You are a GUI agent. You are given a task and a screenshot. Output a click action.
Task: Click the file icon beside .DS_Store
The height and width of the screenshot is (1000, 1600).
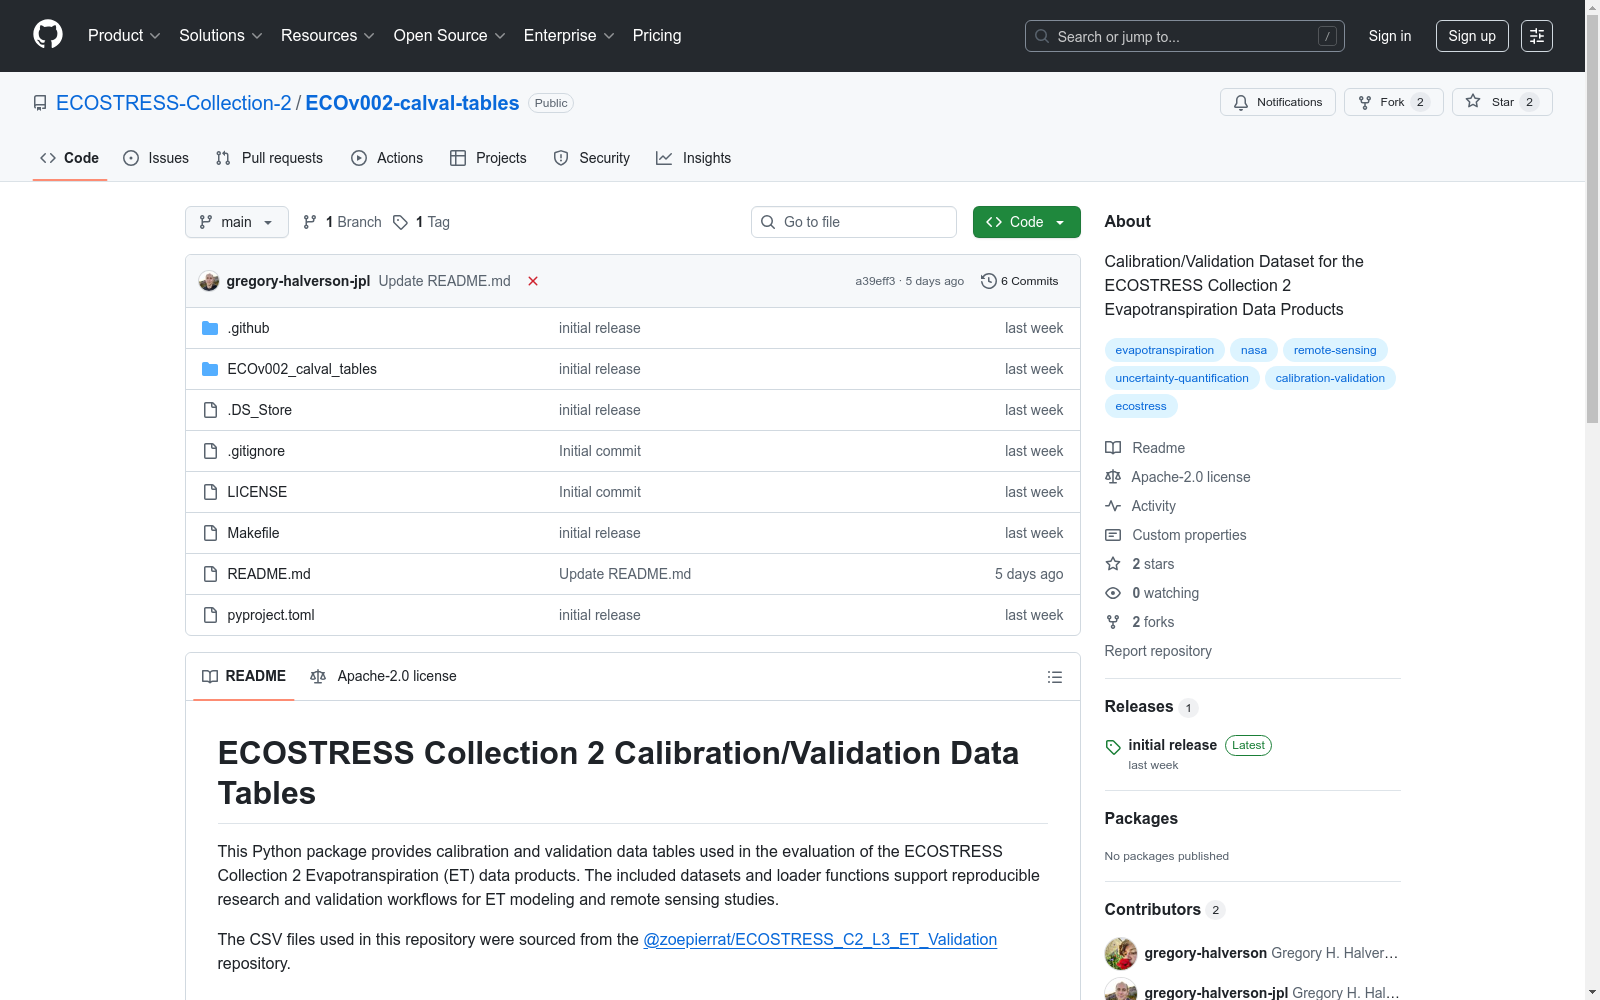[210, 410]
